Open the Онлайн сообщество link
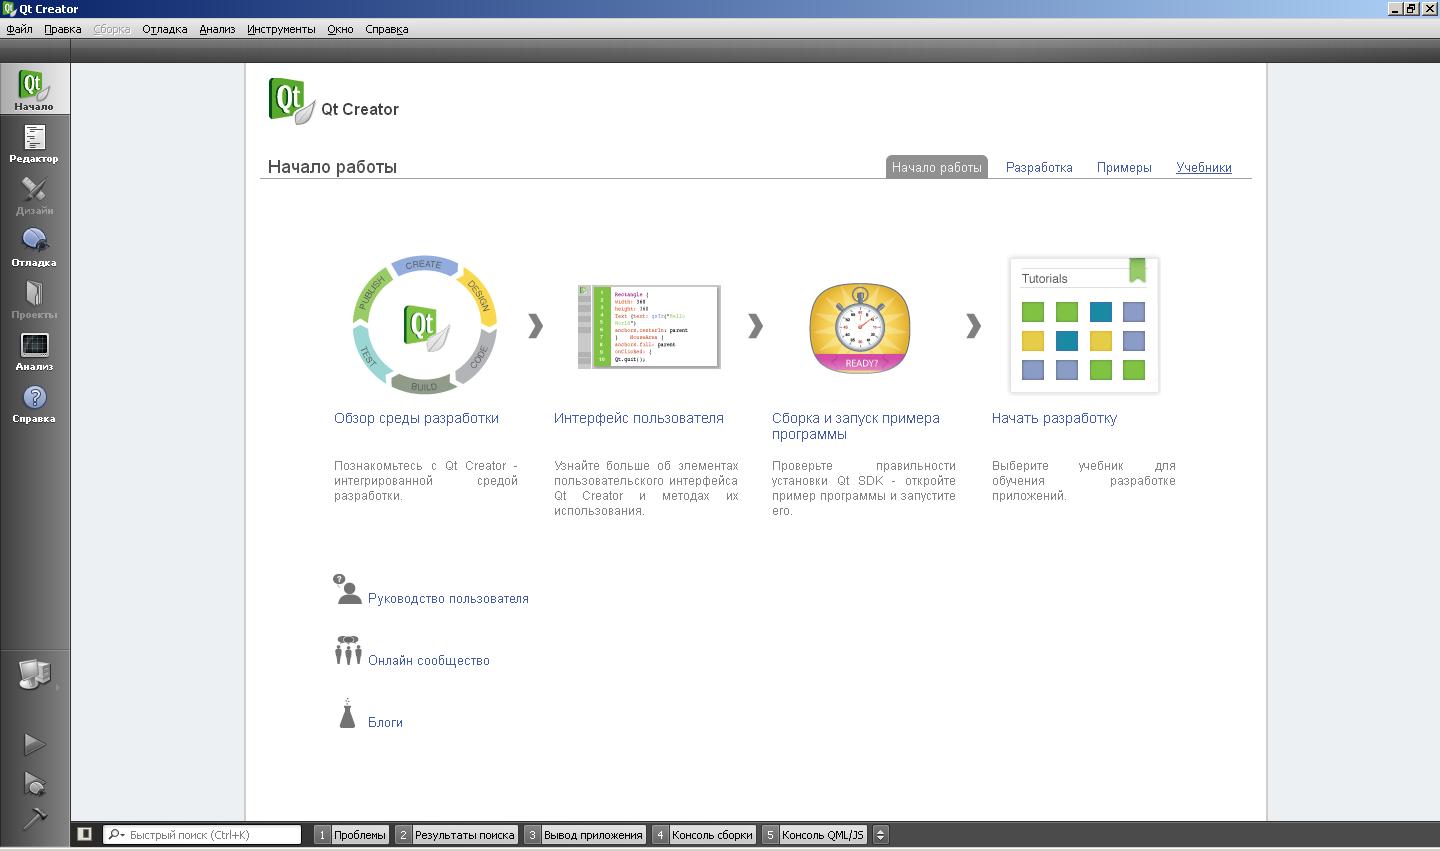Viewport: 1440px width, 851px height. tap(429, 660)
